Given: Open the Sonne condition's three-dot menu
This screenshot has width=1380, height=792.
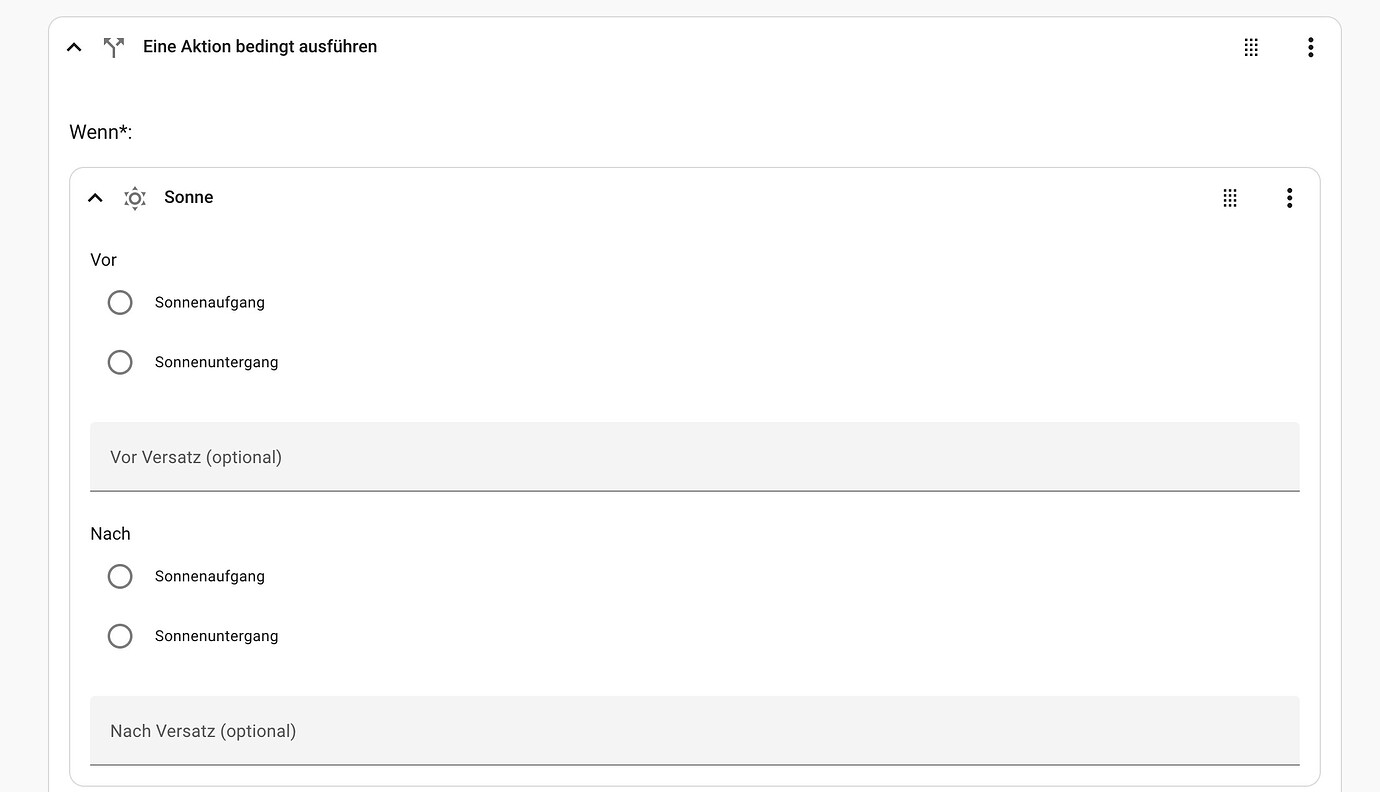Looking at the screenshot, I should (x=1289, y=198).
